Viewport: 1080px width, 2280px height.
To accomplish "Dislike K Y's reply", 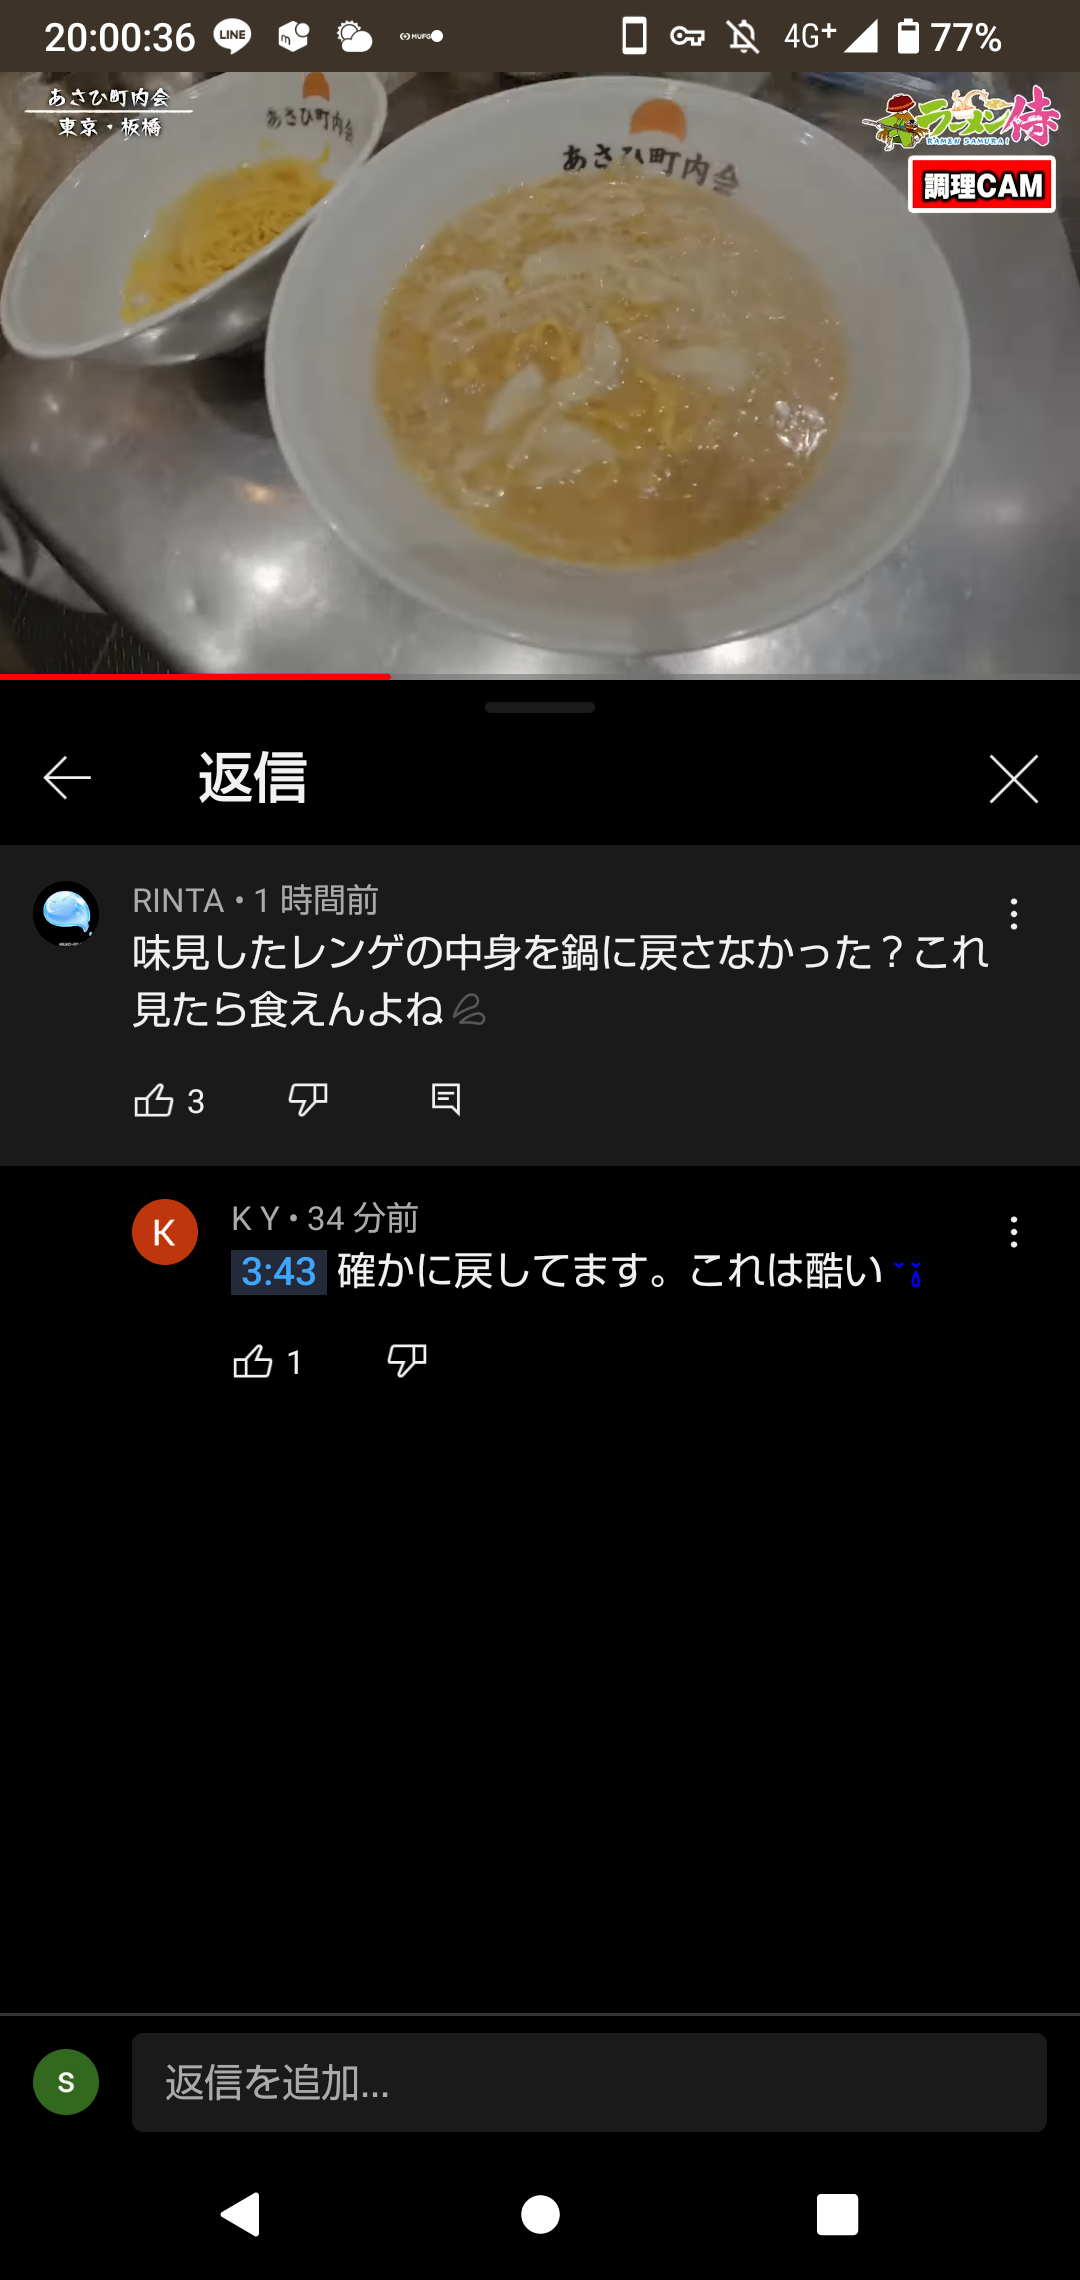I will [x=406, y=1361].
